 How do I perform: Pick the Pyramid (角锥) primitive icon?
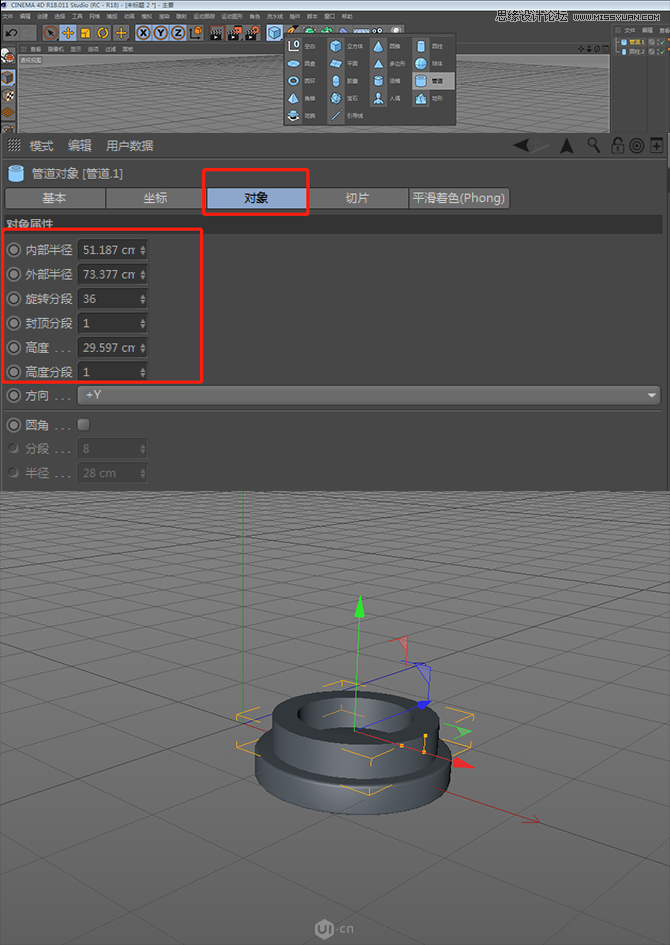click(x=294, y=98)
